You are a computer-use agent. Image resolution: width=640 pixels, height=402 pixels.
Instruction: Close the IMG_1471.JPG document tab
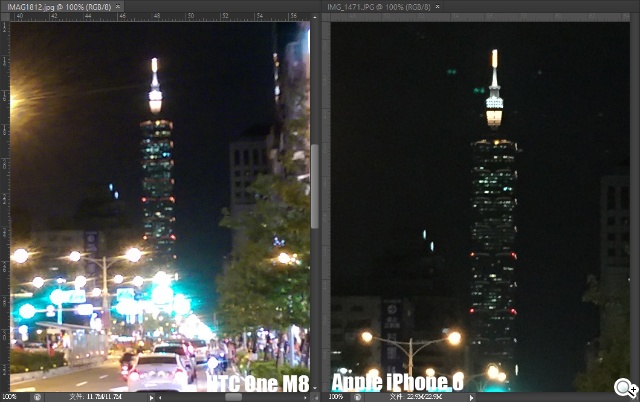tap(438, 7)
